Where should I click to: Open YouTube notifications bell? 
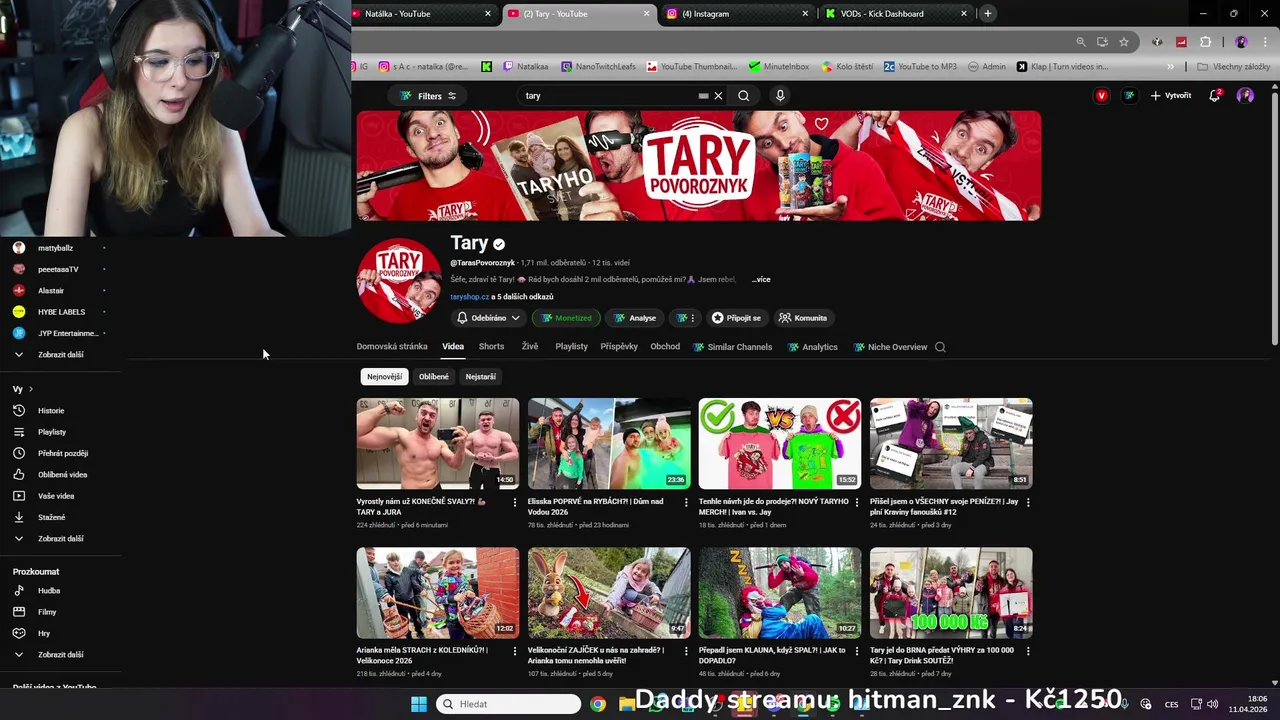tap(1215, 96)
